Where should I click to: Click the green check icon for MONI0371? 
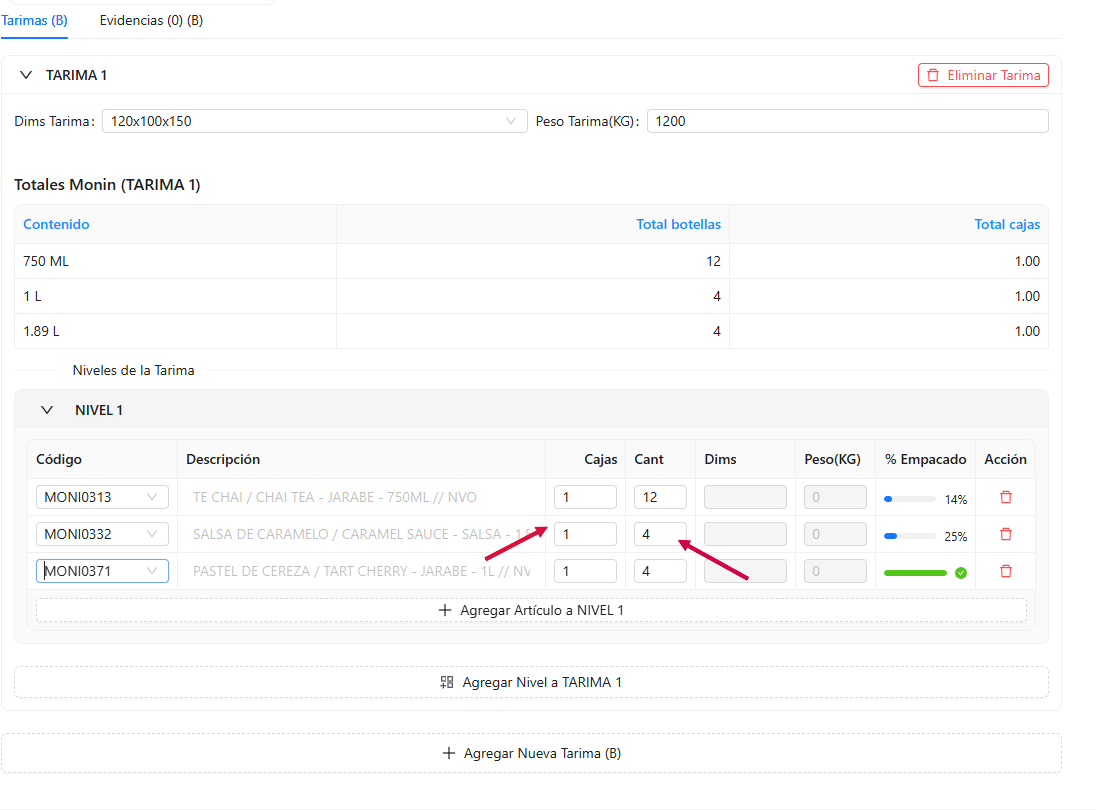961,573
